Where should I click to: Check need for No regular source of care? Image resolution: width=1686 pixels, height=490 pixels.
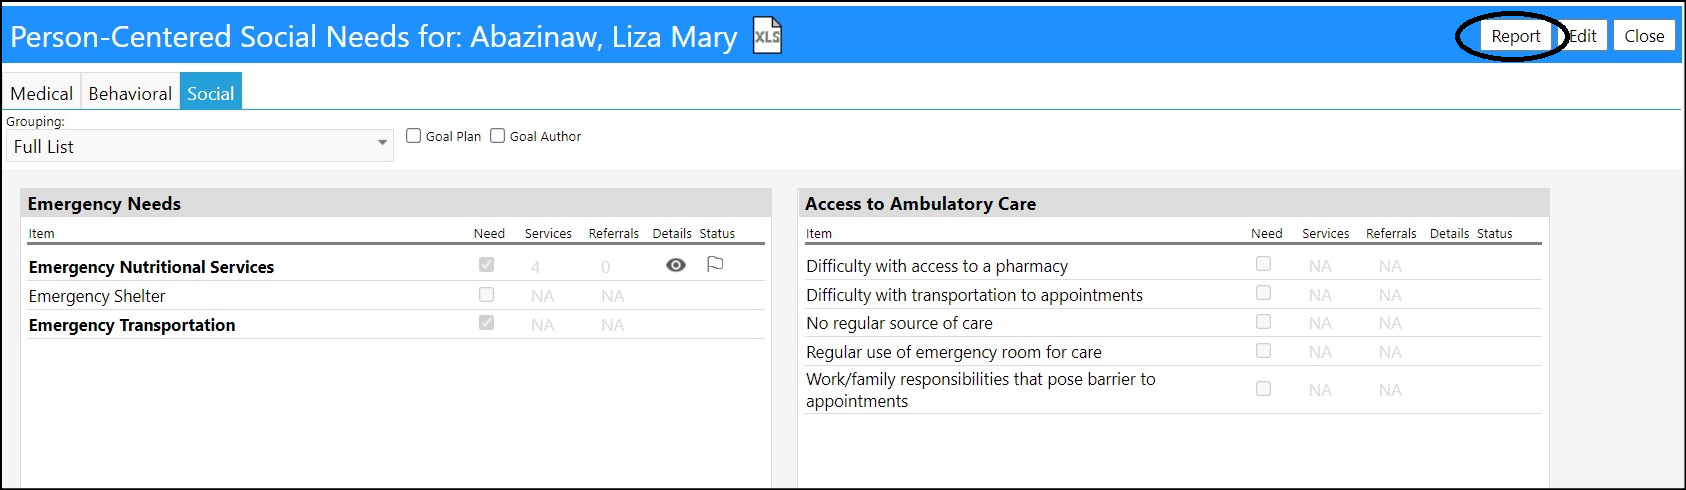1263,322
